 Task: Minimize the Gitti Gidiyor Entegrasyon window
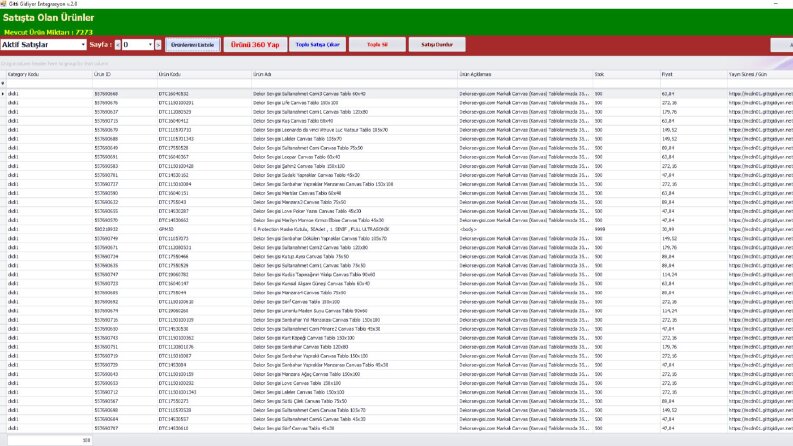pyautogui.click(x=775, y=4)
